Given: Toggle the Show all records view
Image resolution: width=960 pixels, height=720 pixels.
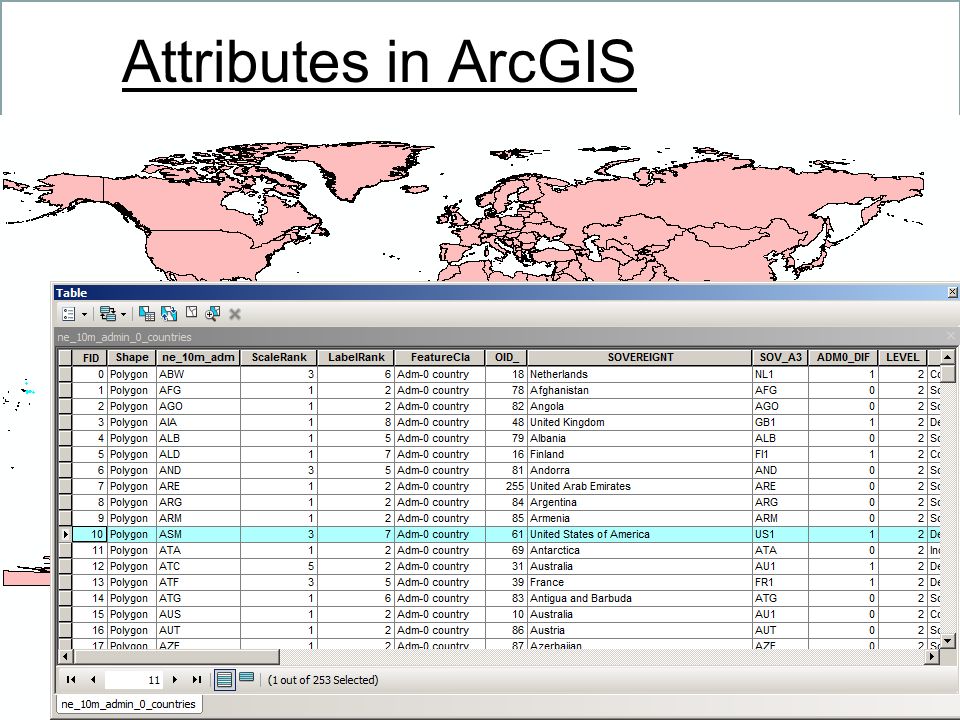Looking at the screenshot, I should (x=225, y=680).
